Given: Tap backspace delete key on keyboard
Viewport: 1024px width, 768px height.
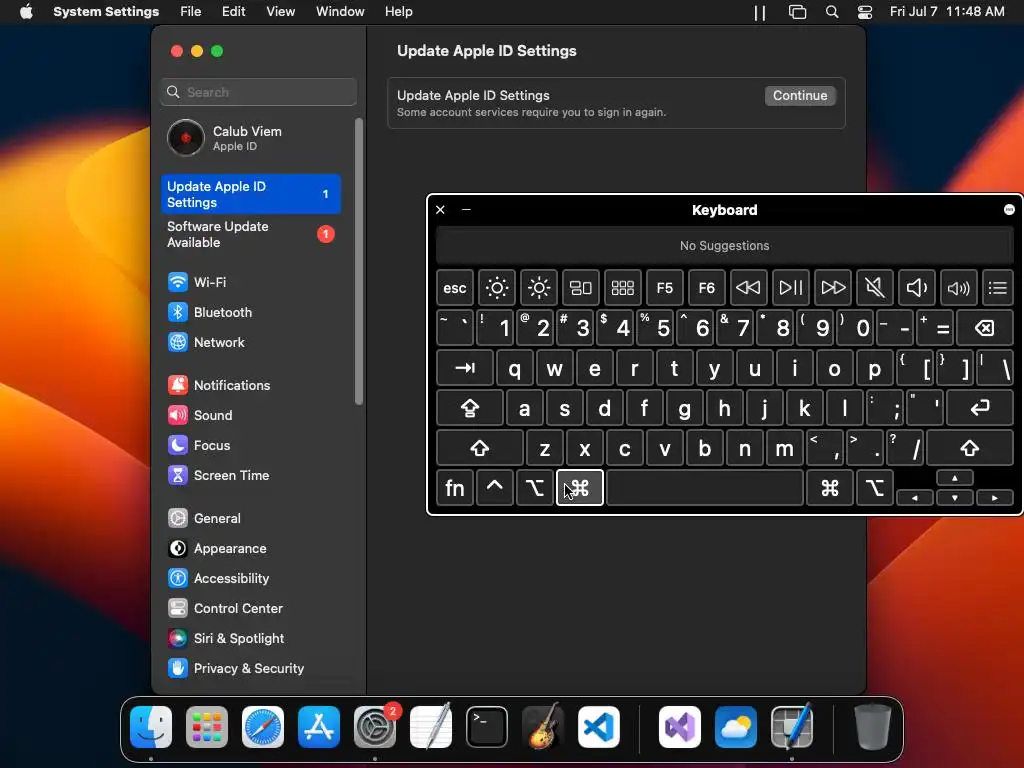Looking at the screenshot, I should 985,328.
